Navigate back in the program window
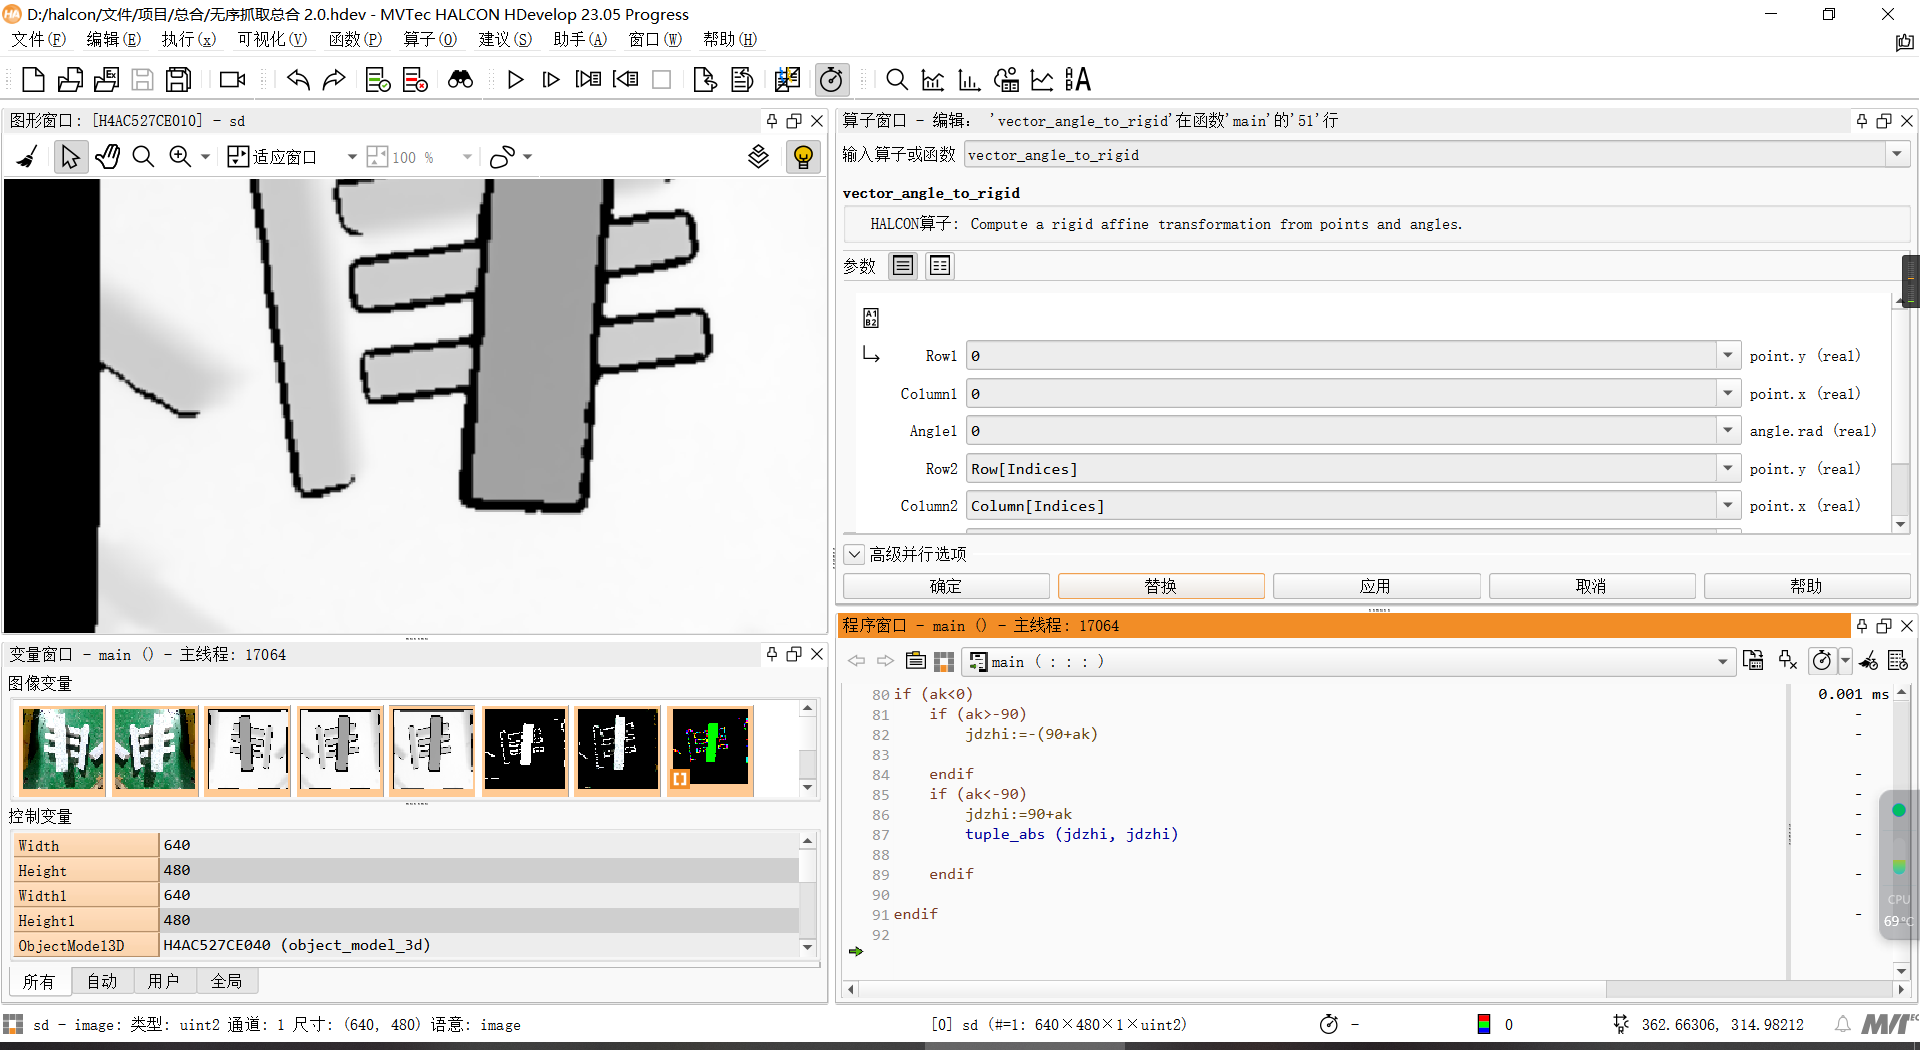 tap(857, 661)
